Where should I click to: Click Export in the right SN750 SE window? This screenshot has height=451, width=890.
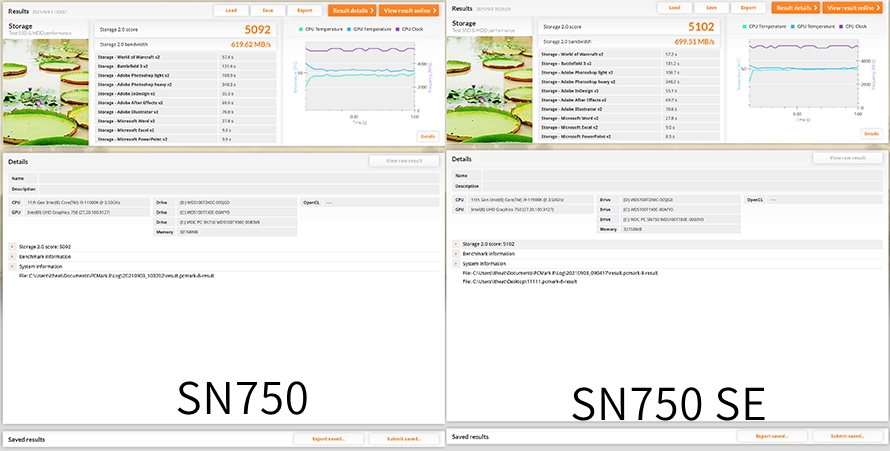(x=748, y=8)
